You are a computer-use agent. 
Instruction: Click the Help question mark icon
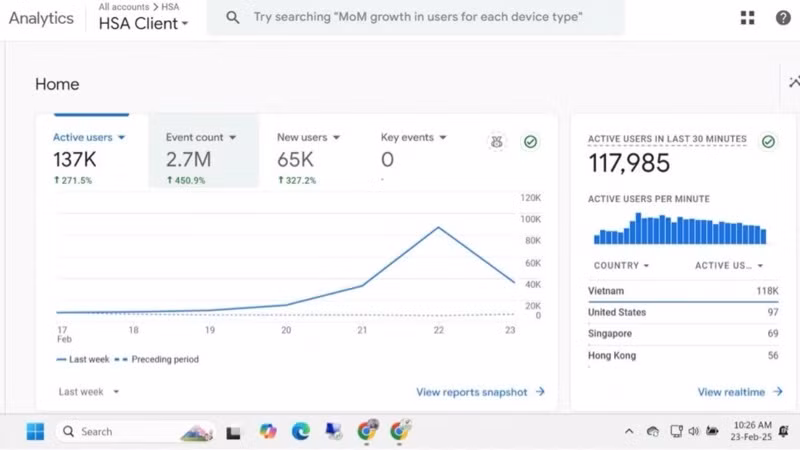pos(783,18)
